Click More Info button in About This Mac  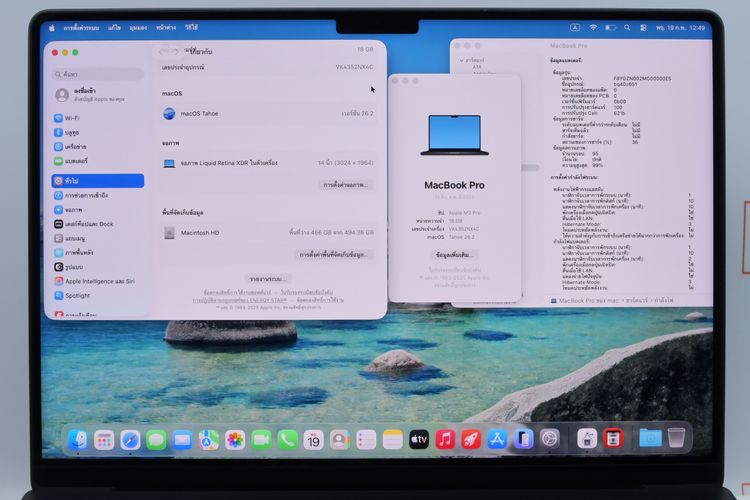(454, 255)
